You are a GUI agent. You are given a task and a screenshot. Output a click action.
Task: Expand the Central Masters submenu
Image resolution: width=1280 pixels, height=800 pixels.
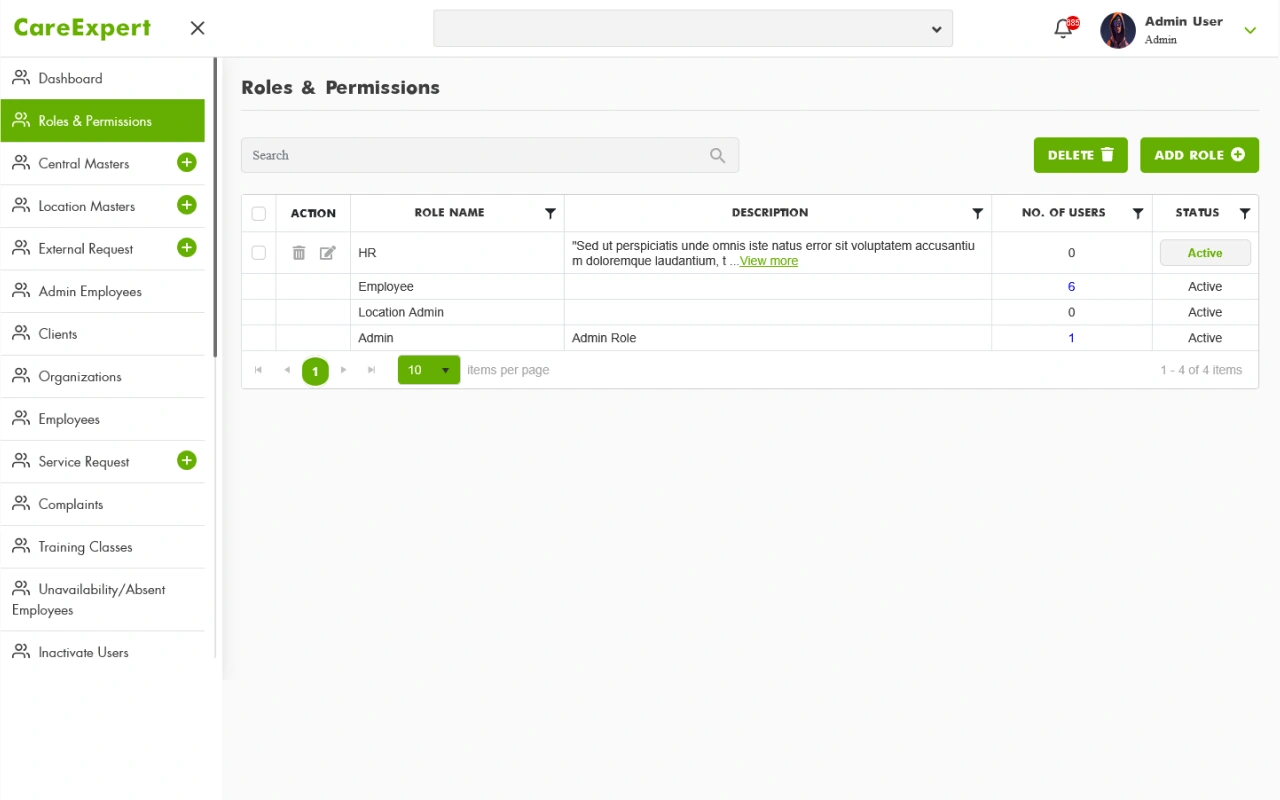pos(187,163)
